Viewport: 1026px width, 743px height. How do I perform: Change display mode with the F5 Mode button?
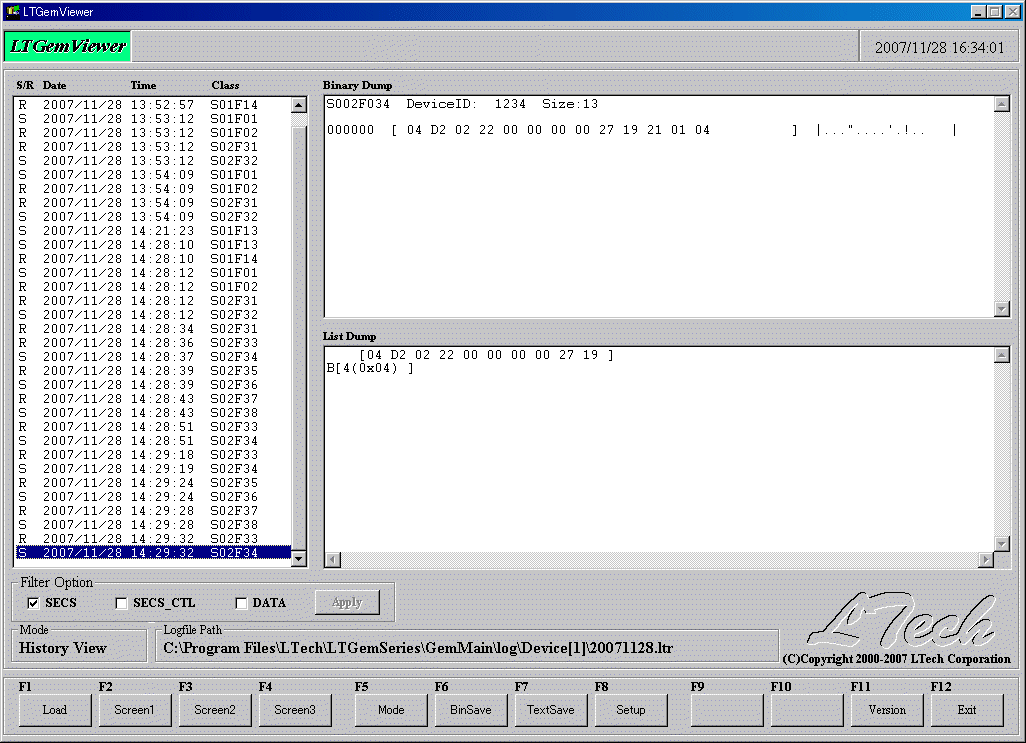(x=391, y=710)
